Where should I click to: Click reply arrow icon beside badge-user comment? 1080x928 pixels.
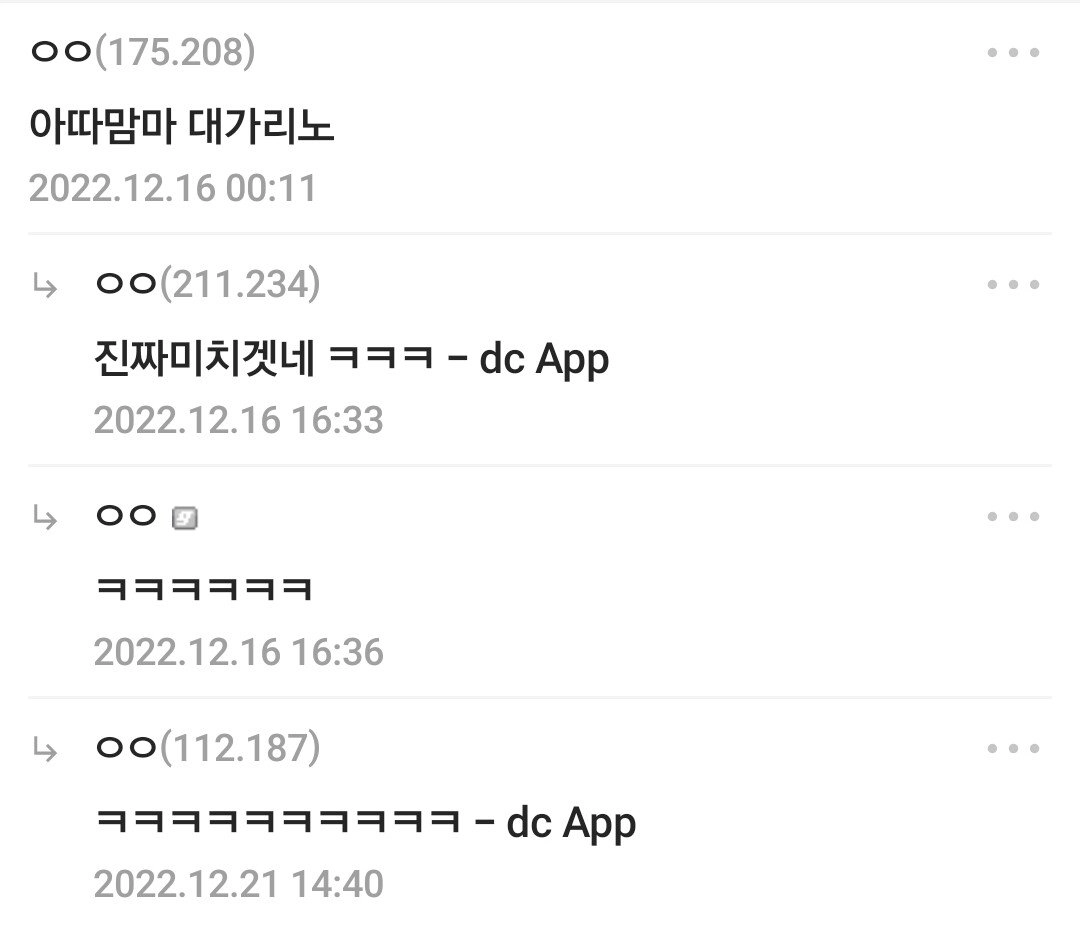(x=45, y=517)
